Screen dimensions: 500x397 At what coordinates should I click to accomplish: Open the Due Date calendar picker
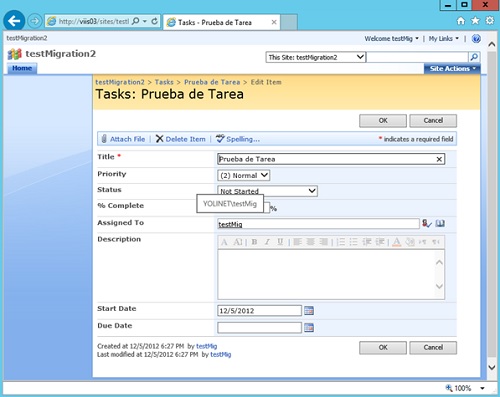coord(309,328)
